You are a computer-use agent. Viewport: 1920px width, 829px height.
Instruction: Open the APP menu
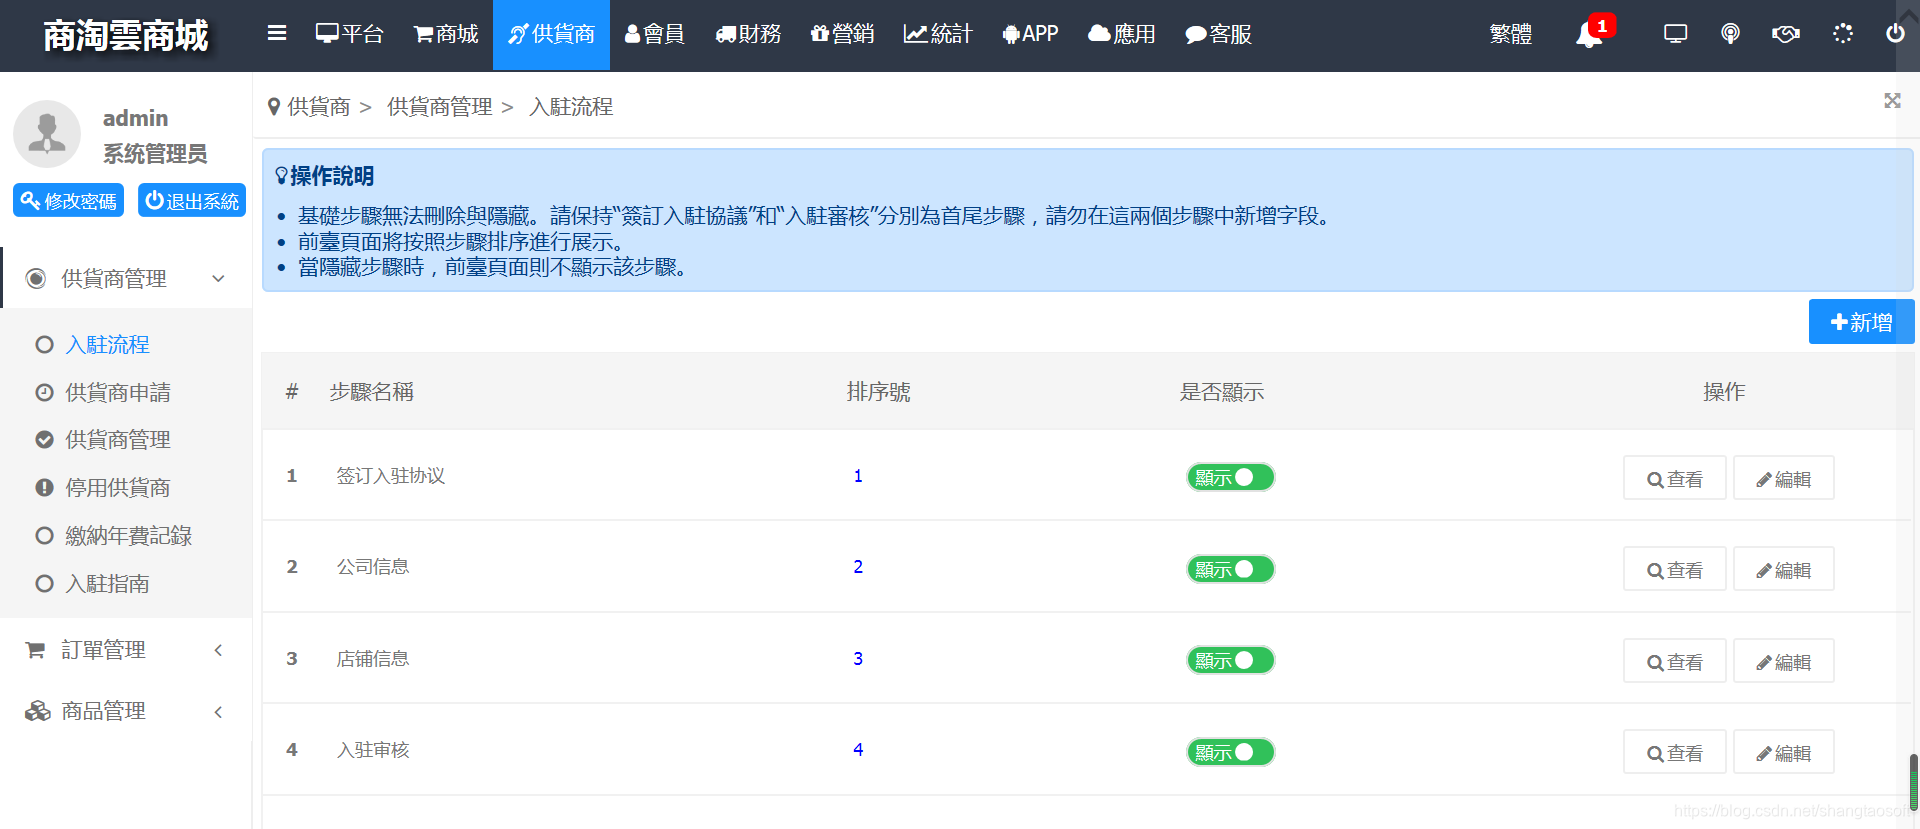tap(1030, 34)
